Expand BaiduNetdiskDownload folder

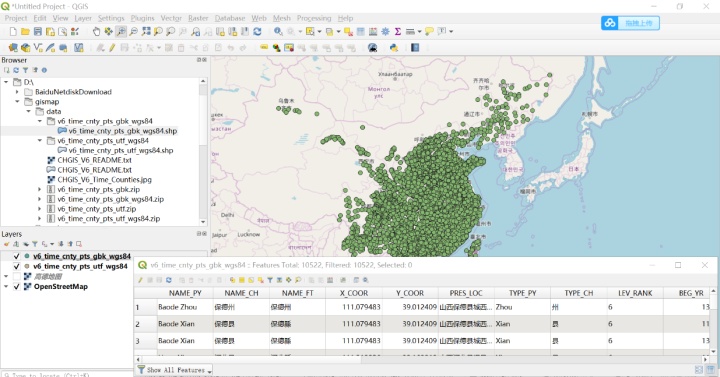pyautogui.click(x=17, y=92)
